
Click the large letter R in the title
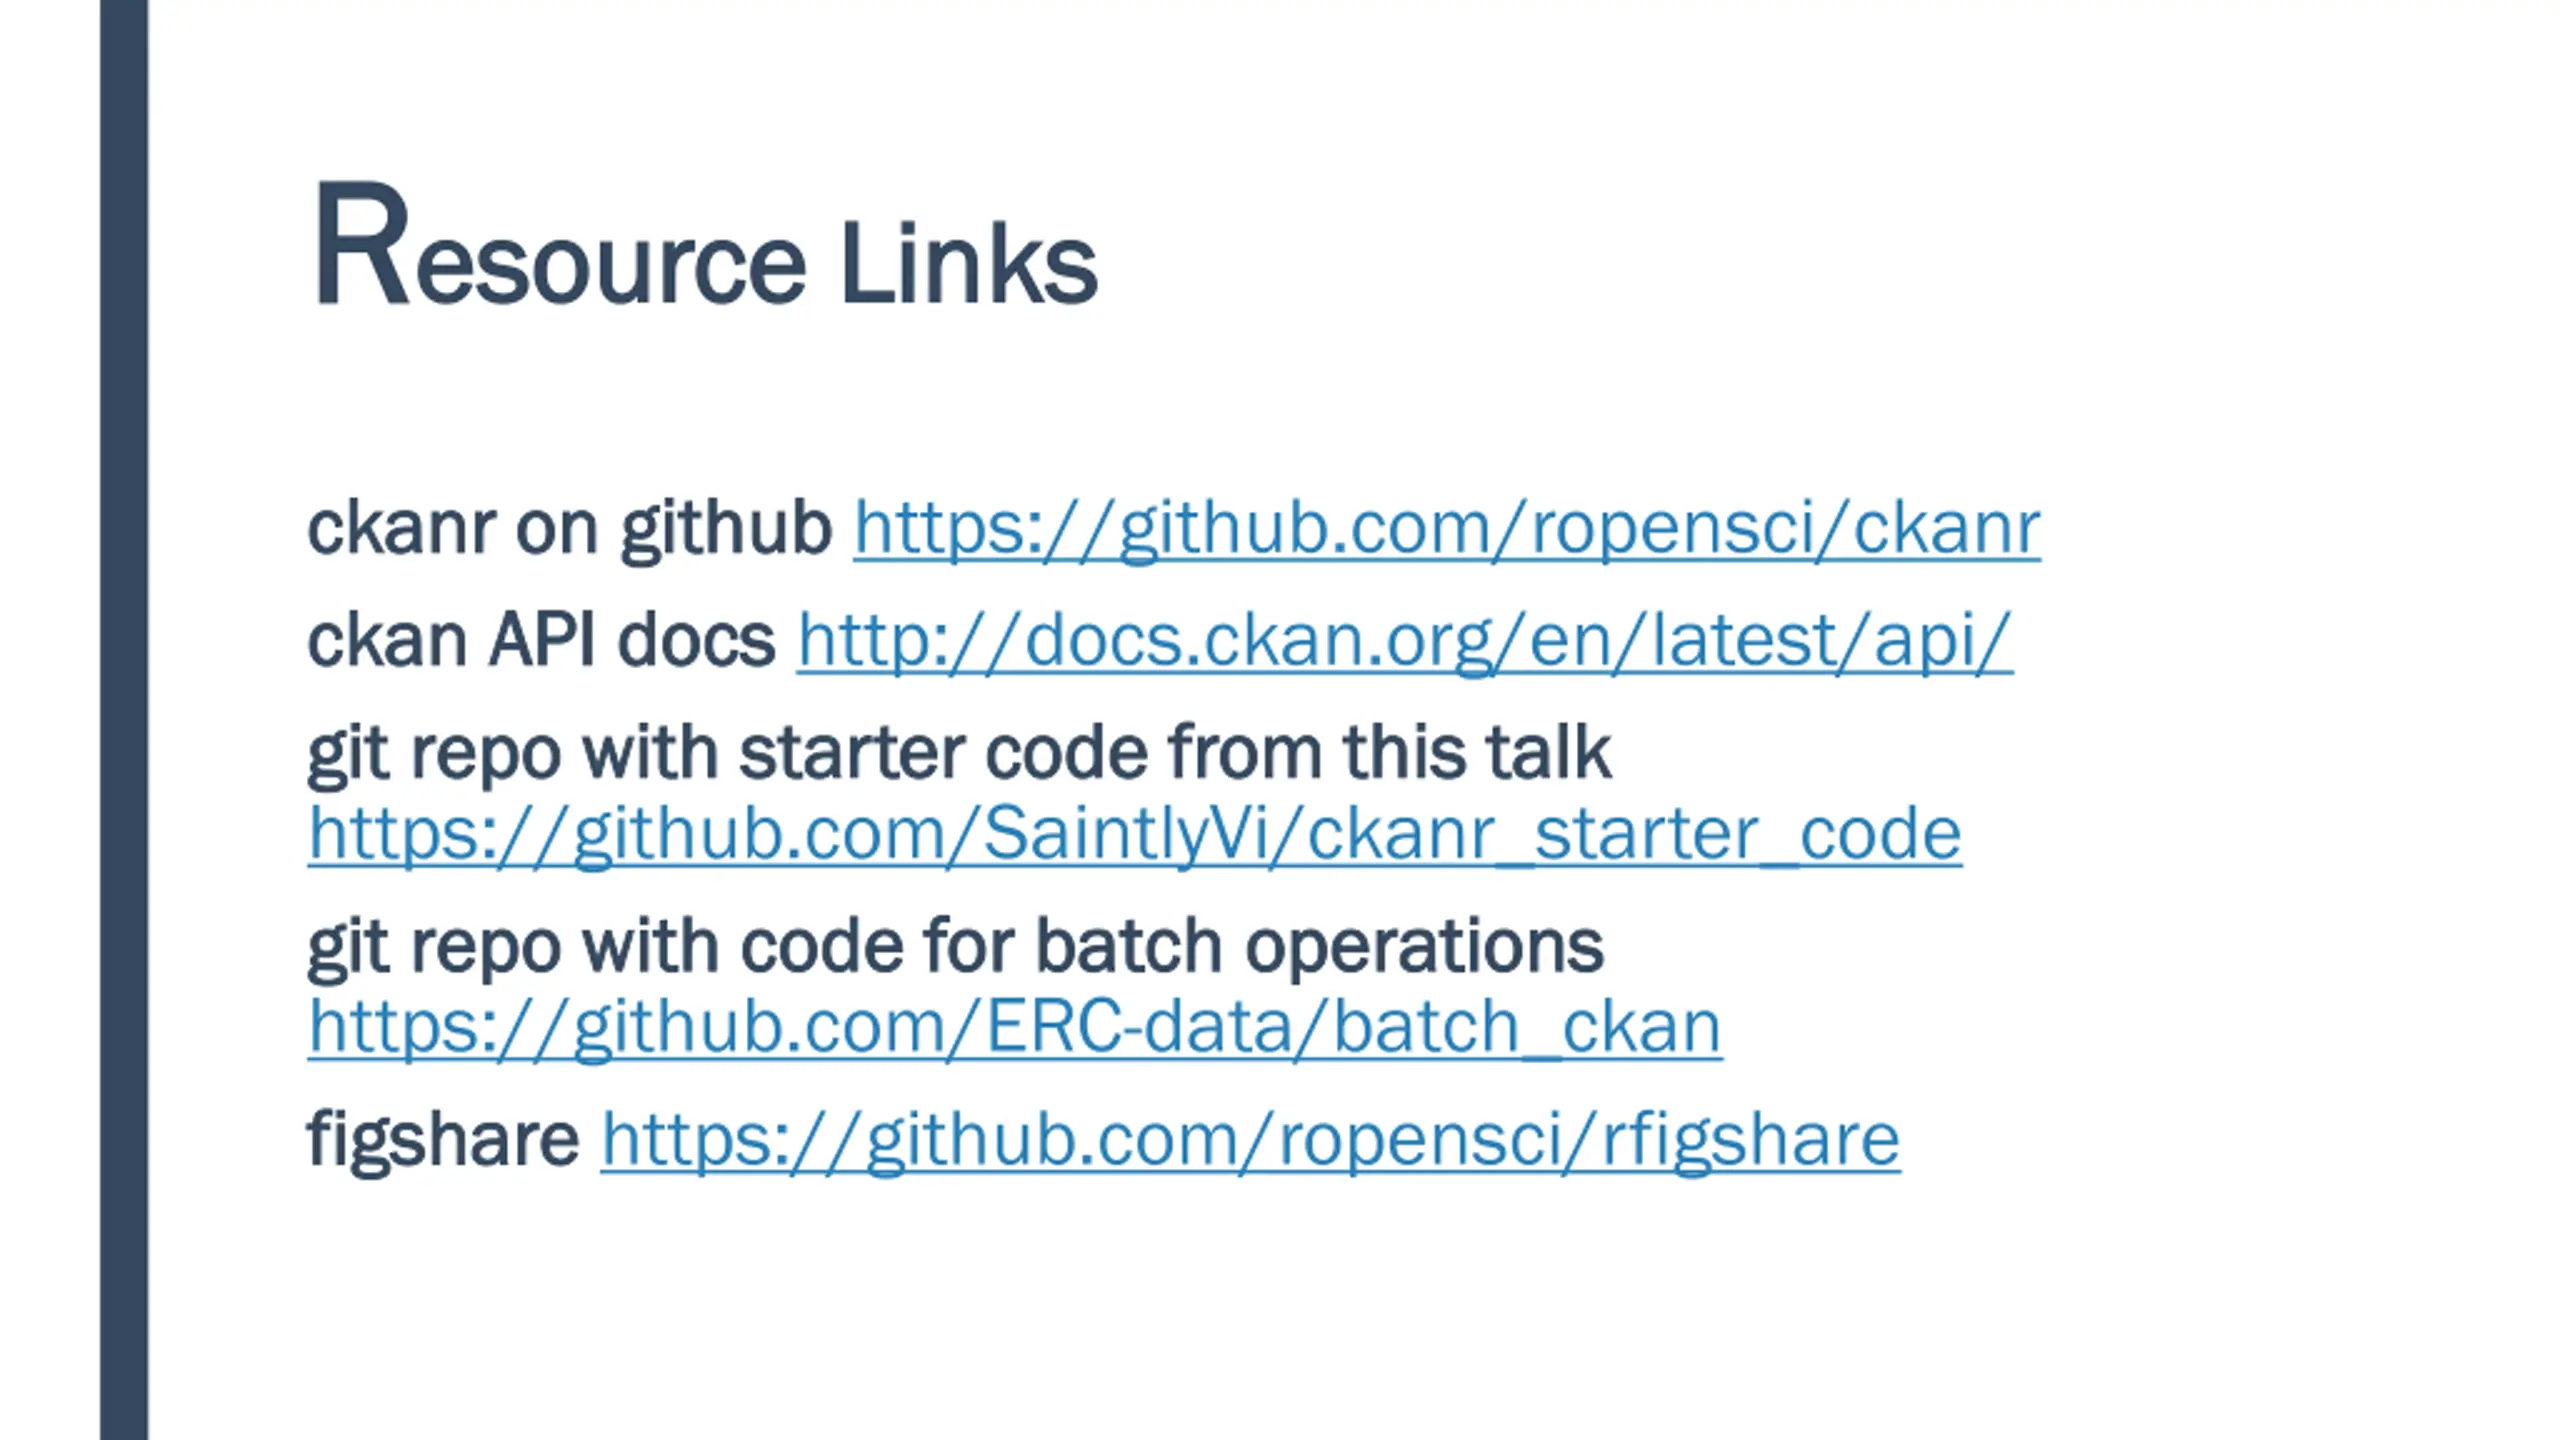pos(361,244)
